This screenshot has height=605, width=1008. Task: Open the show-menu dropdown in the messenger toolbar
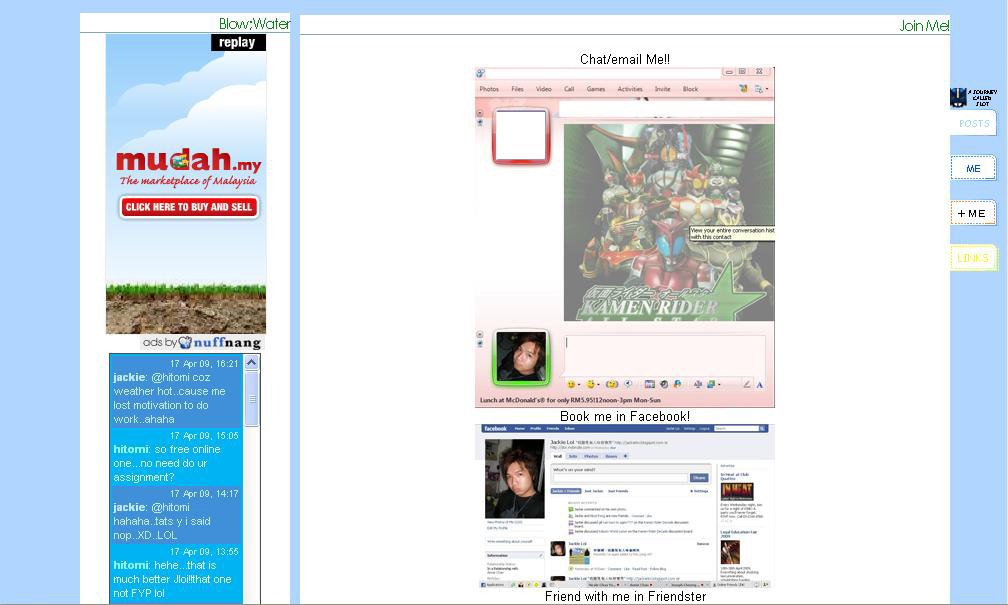click(x=761, y=89)
